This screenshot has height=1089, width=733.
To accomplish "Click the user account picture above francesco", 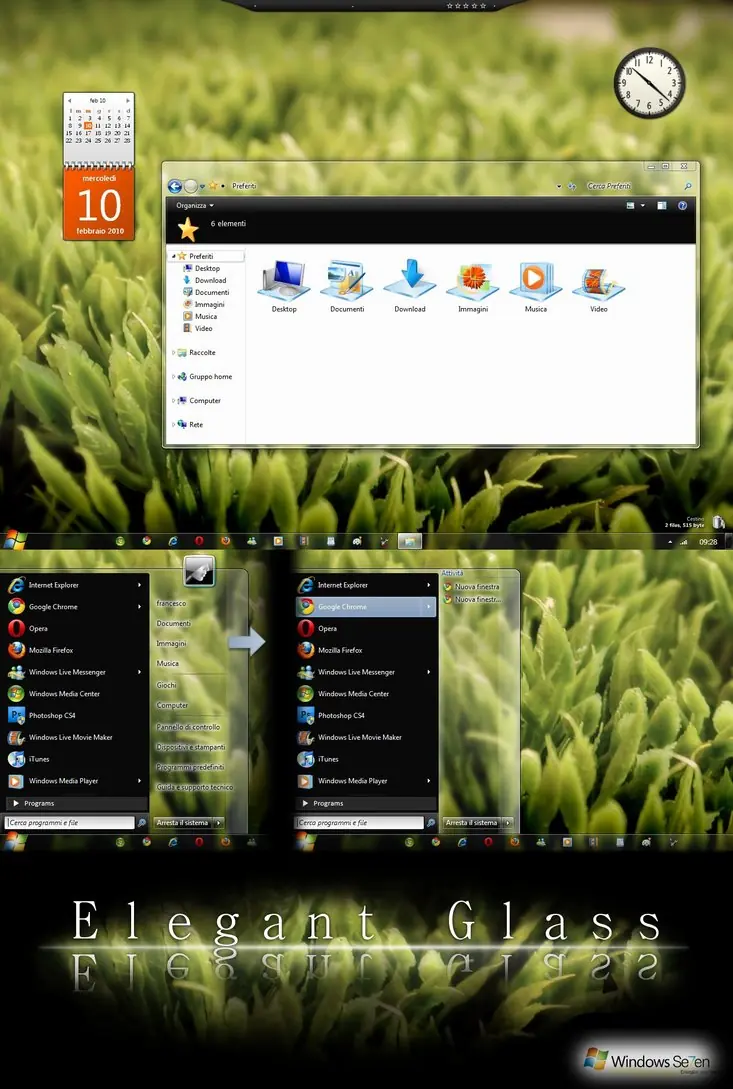I will [x=199, y=570].
